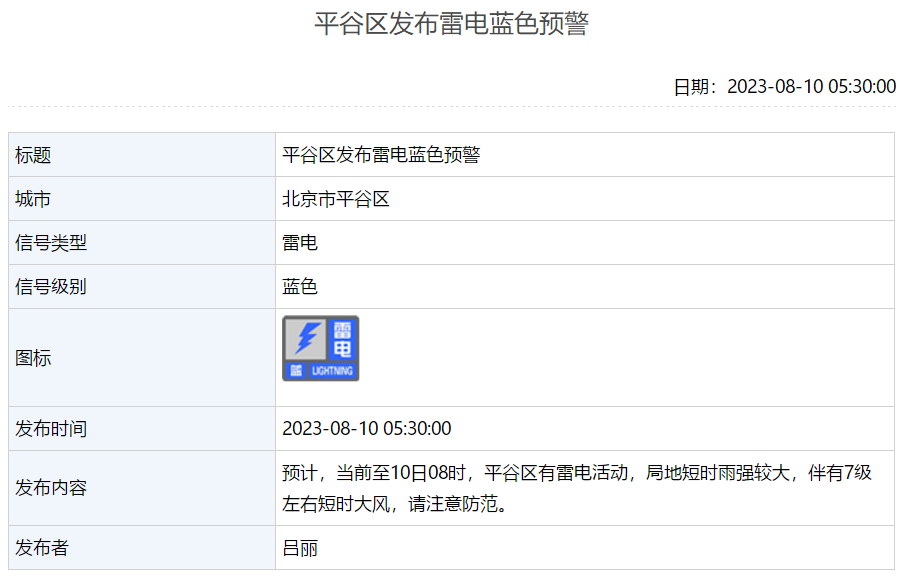Click the publisher name 吕丽
This screenshot has height=581, width=903.
click(300, 548)
